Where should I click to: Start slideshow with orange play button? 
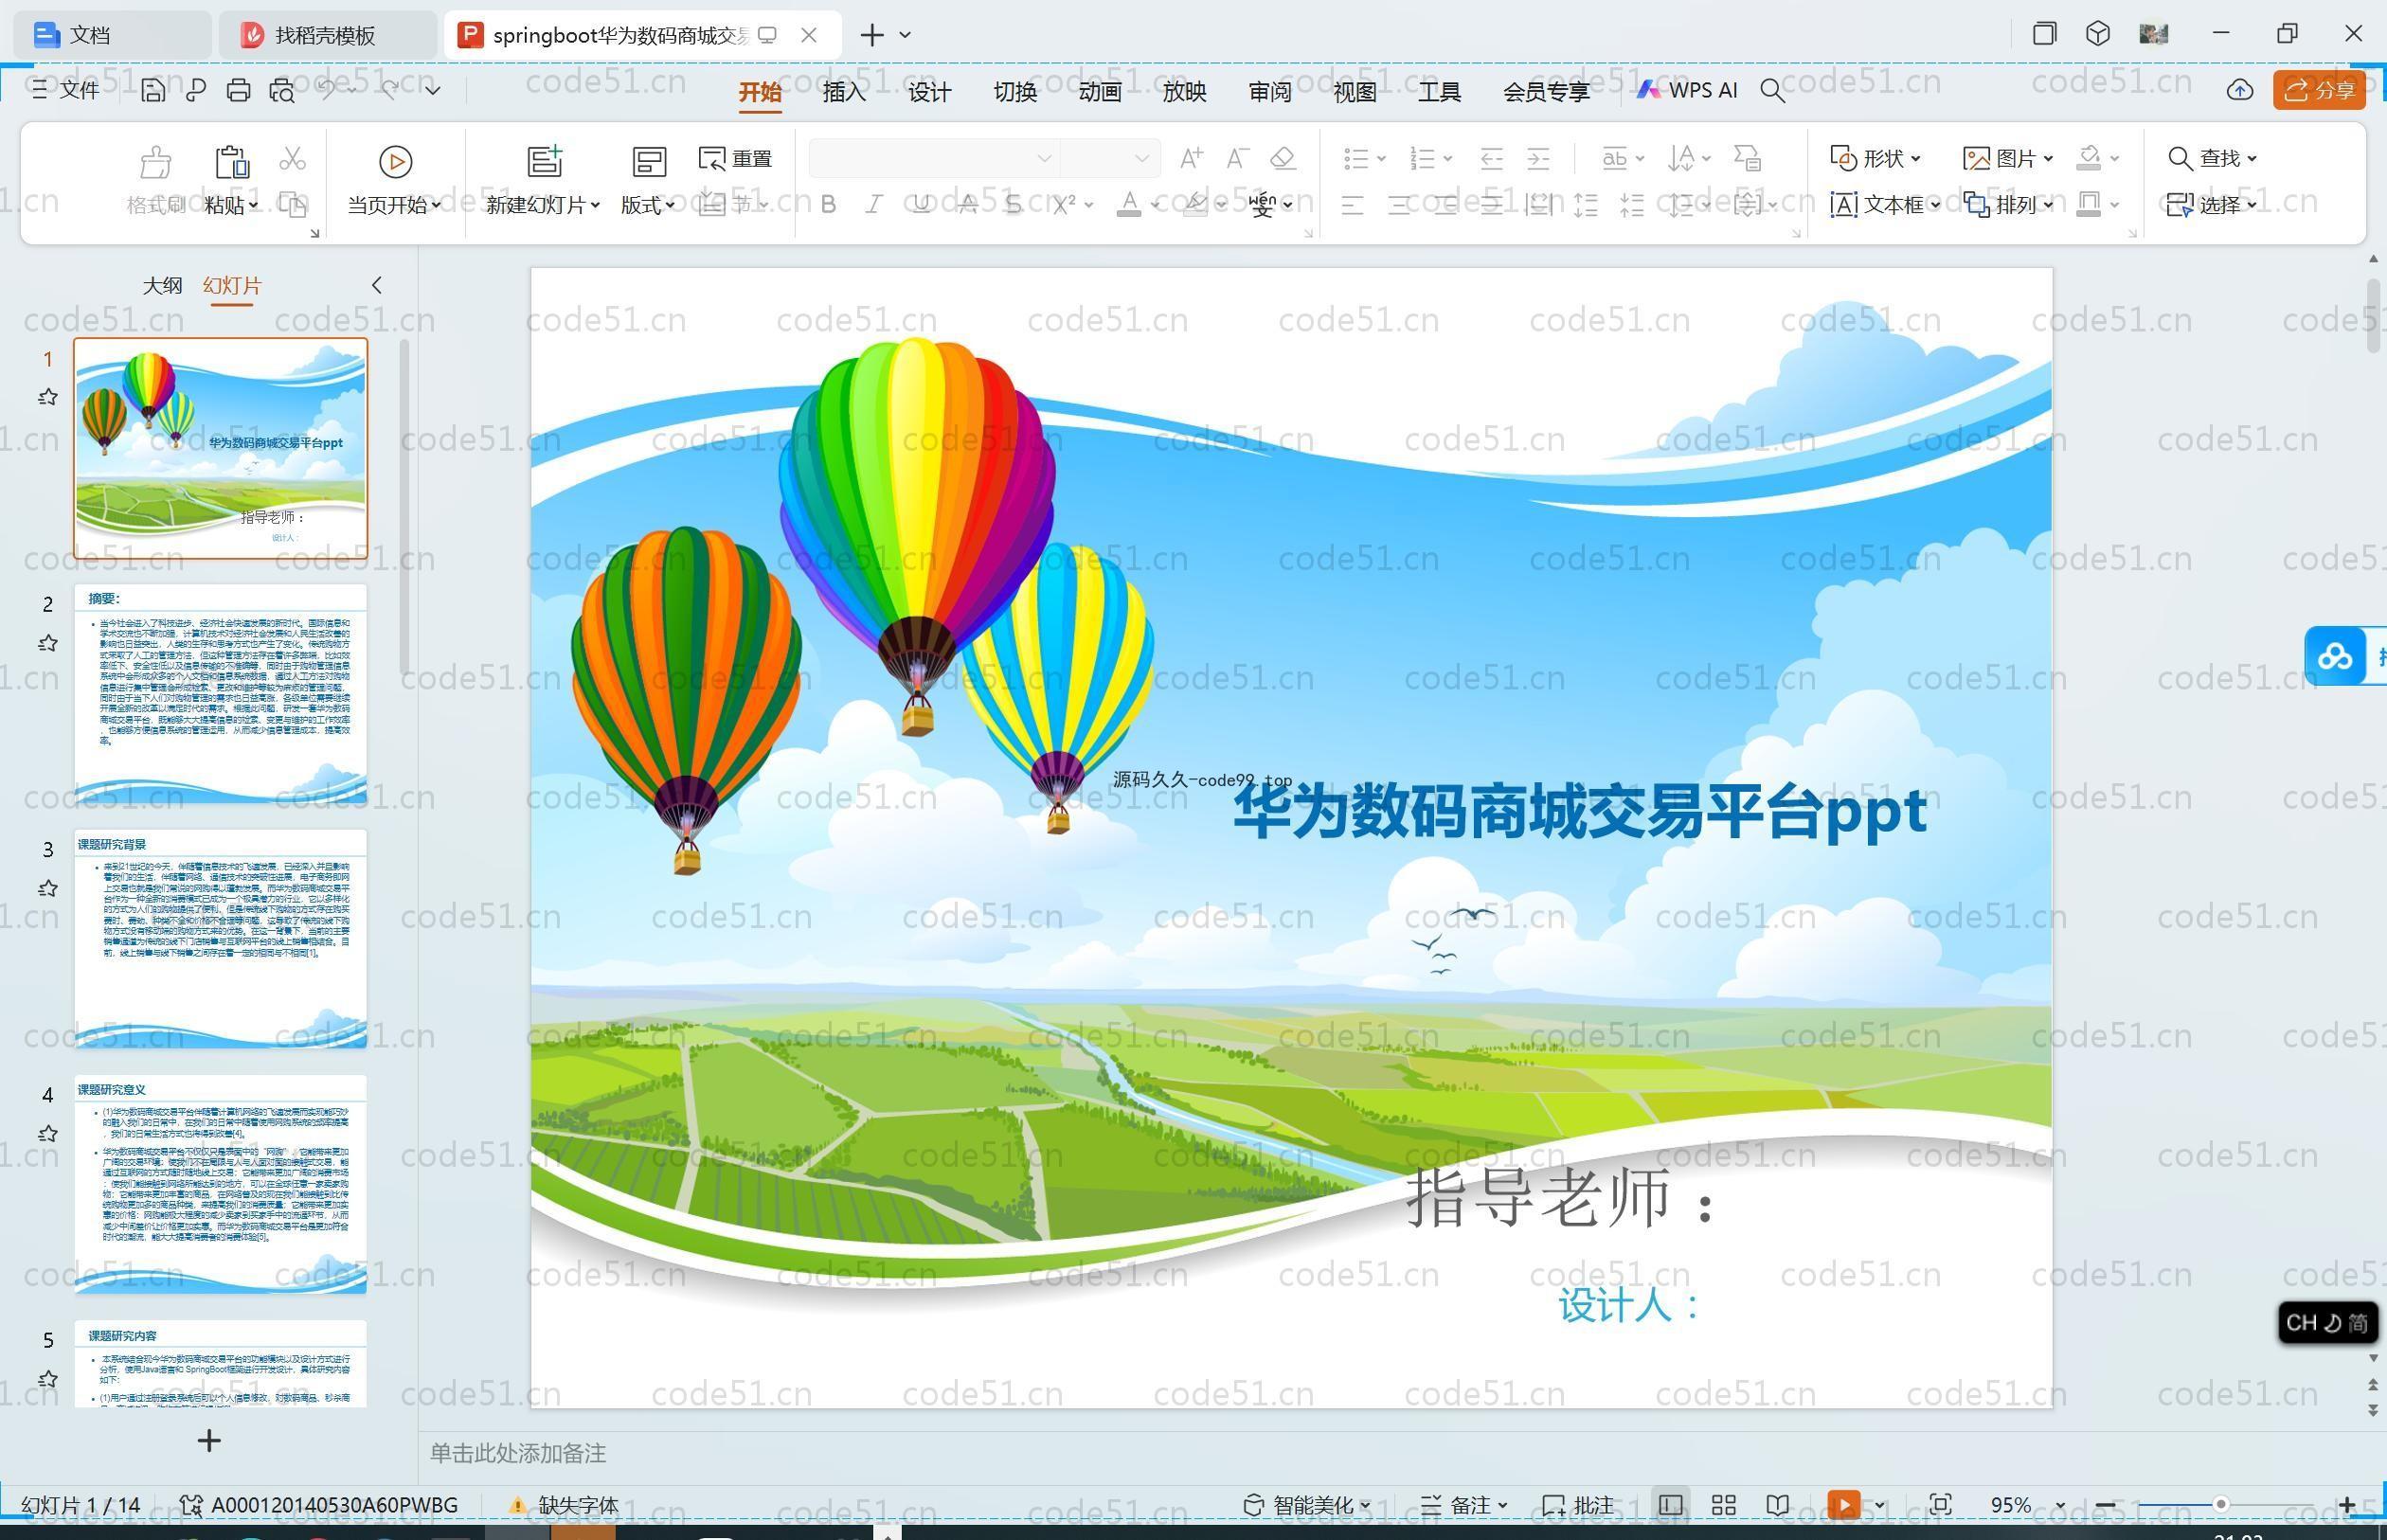pos(1843,1504)
